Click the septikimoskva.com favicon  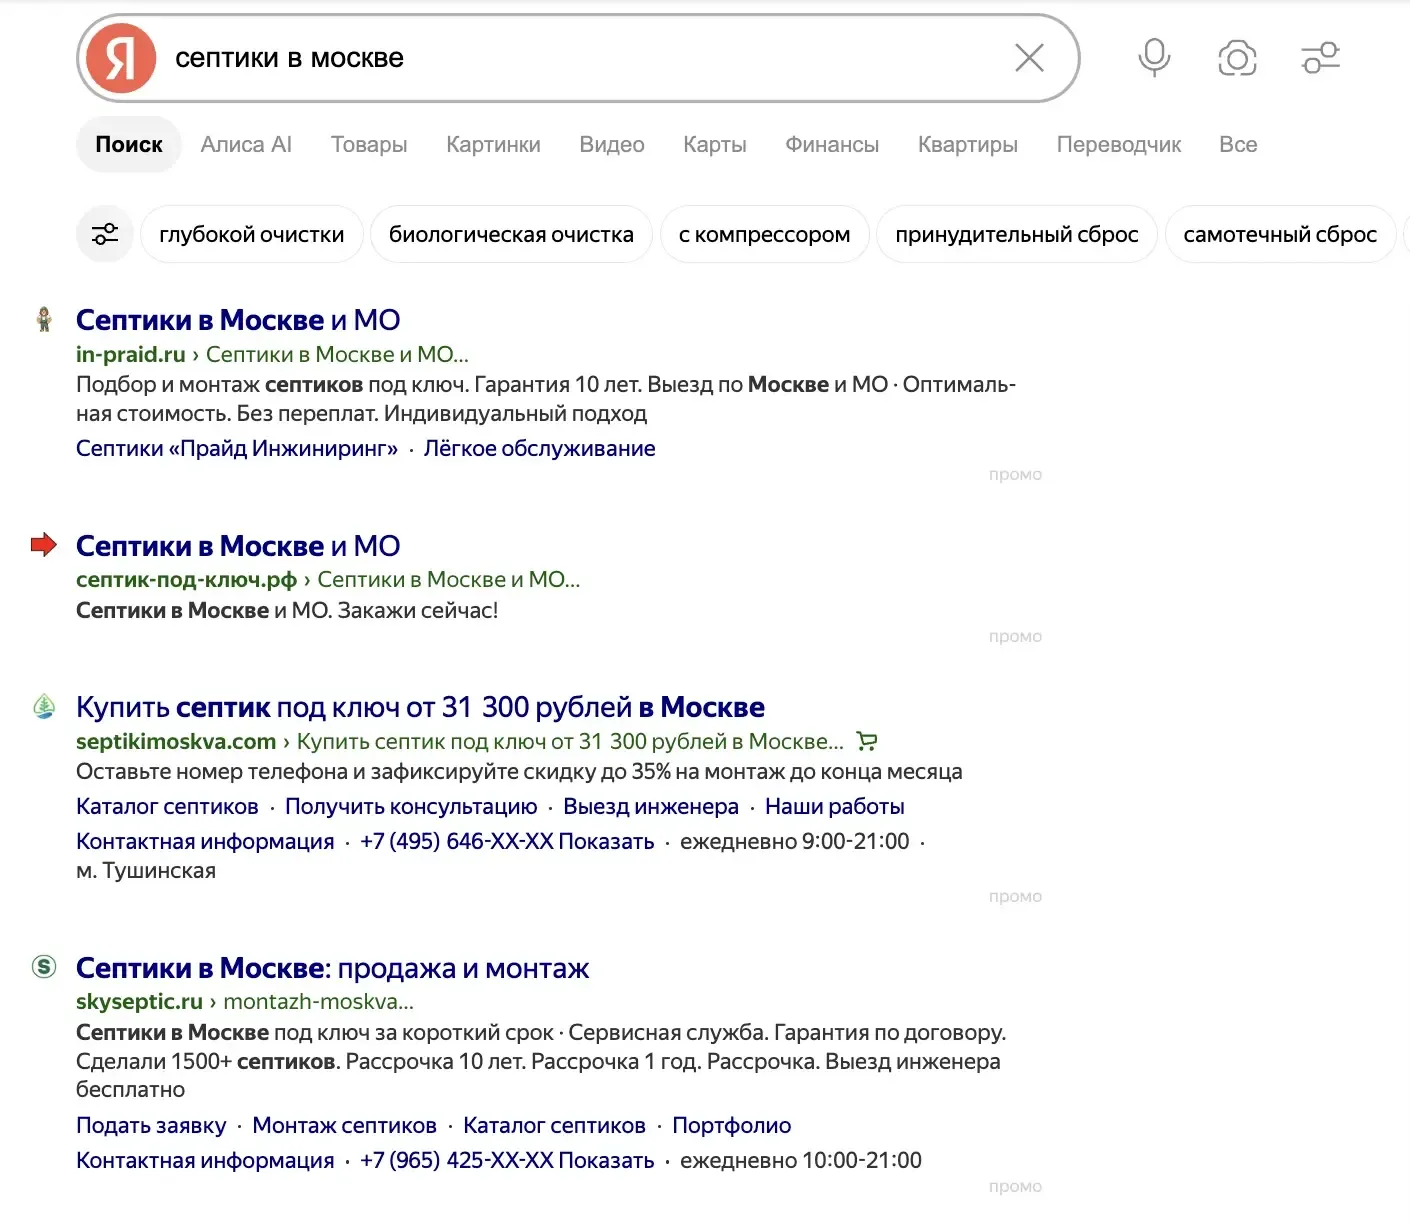(44, 707)
